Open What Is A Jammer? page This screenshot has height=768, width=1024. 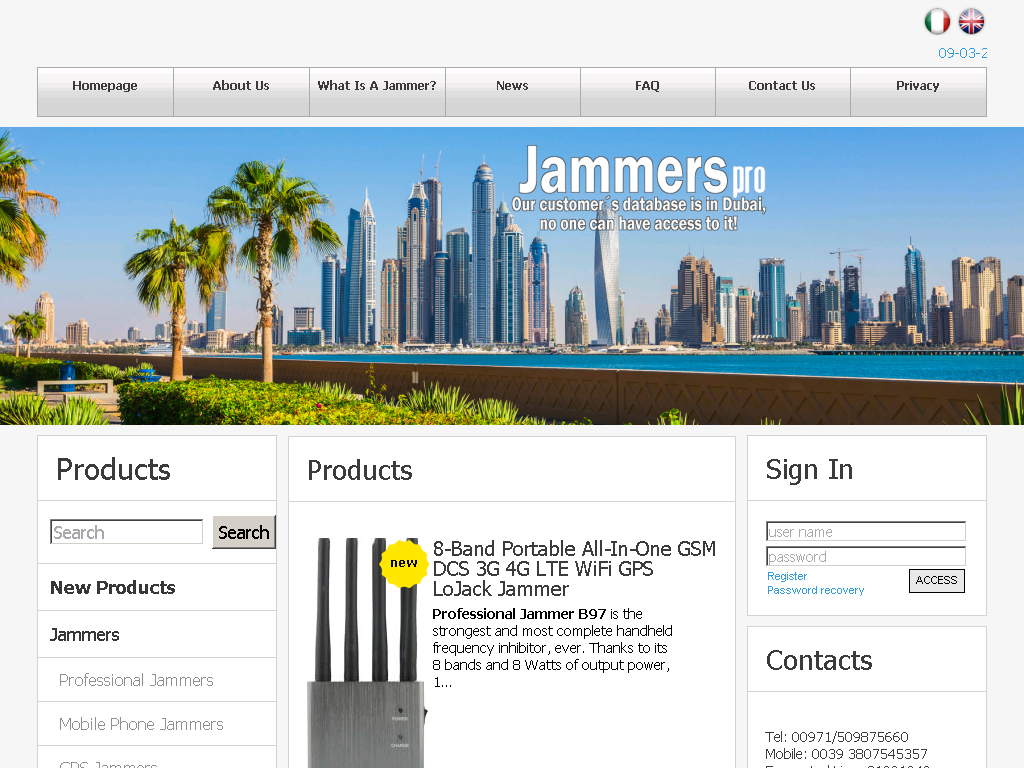[377, 92]
